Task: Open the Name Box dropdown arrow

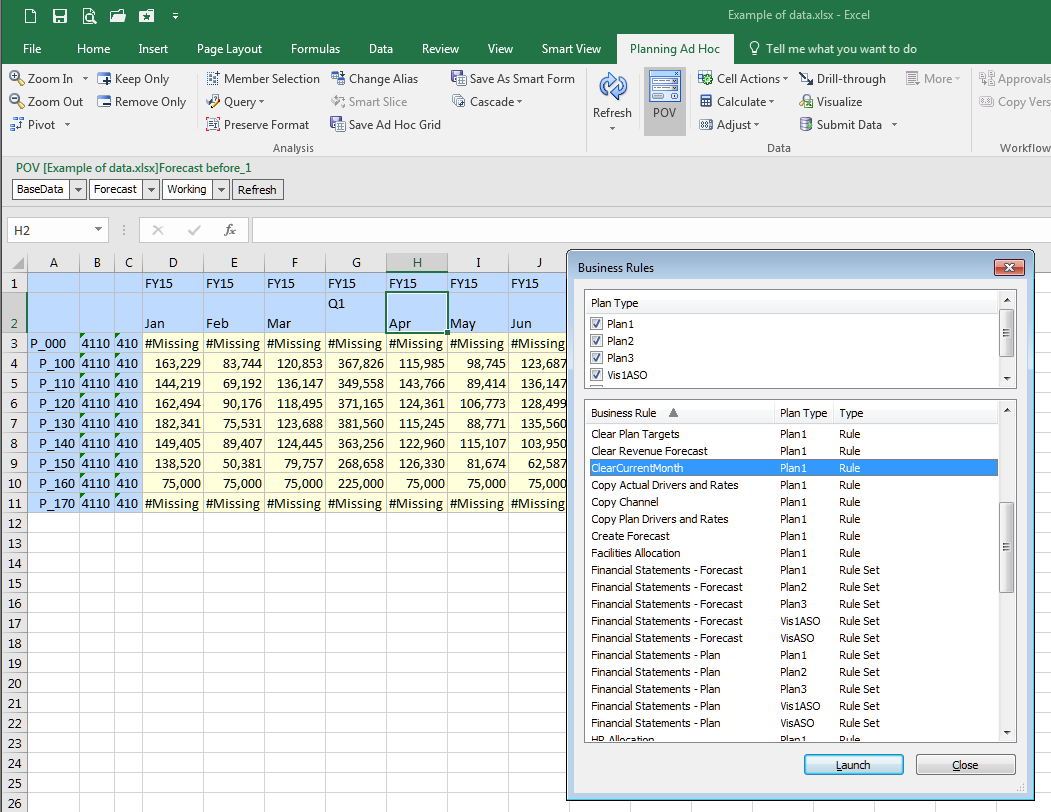Action: tap(98, 230)
